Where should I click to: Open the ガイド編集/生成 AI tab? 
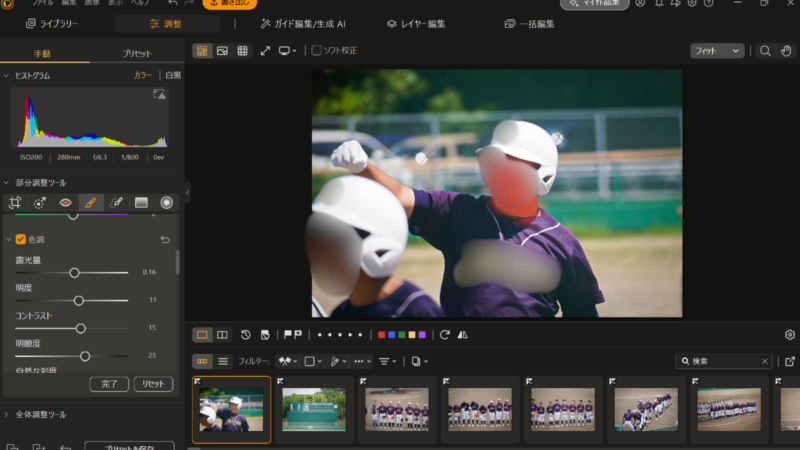click(x=303, y=23)
